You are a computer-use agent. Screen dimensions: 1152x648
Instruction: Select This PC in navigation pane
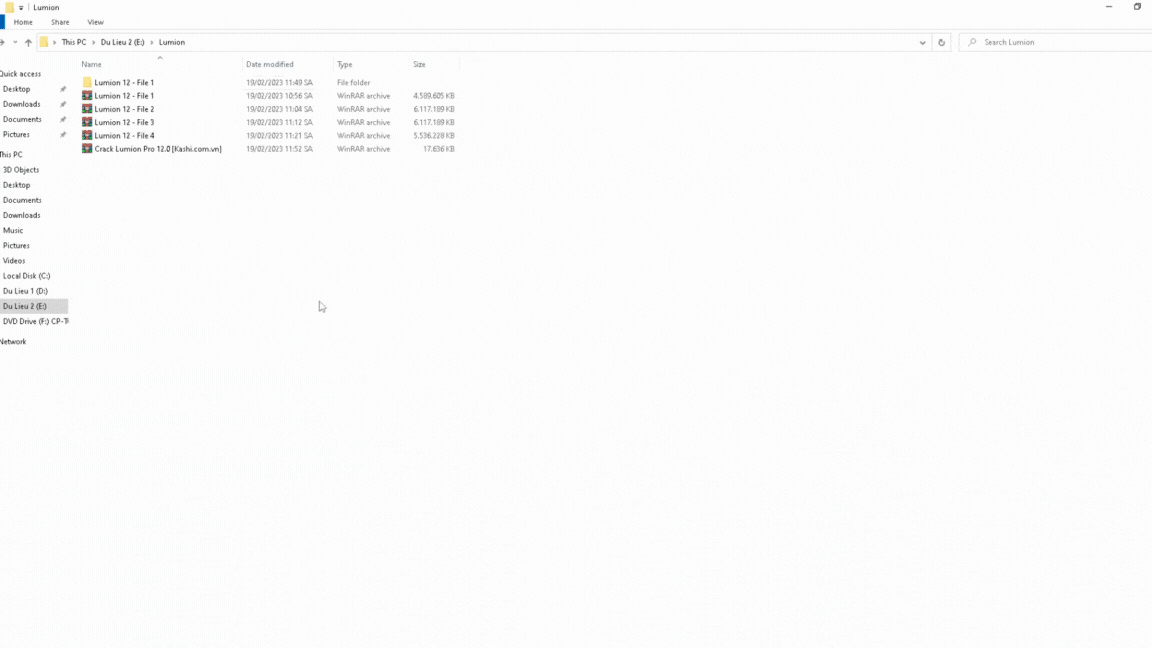(x=11, y=154)
